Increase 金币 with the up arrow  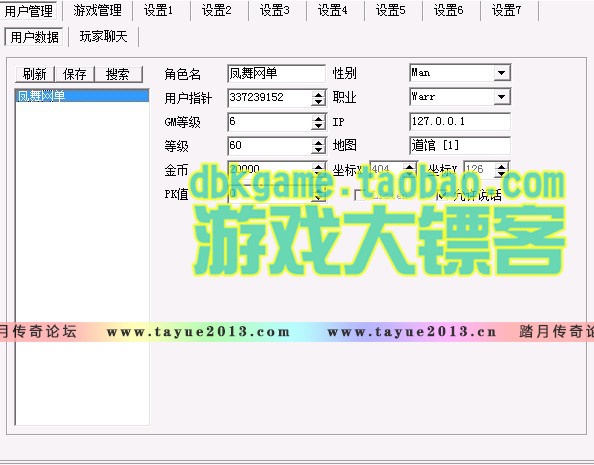pos(319,166)
